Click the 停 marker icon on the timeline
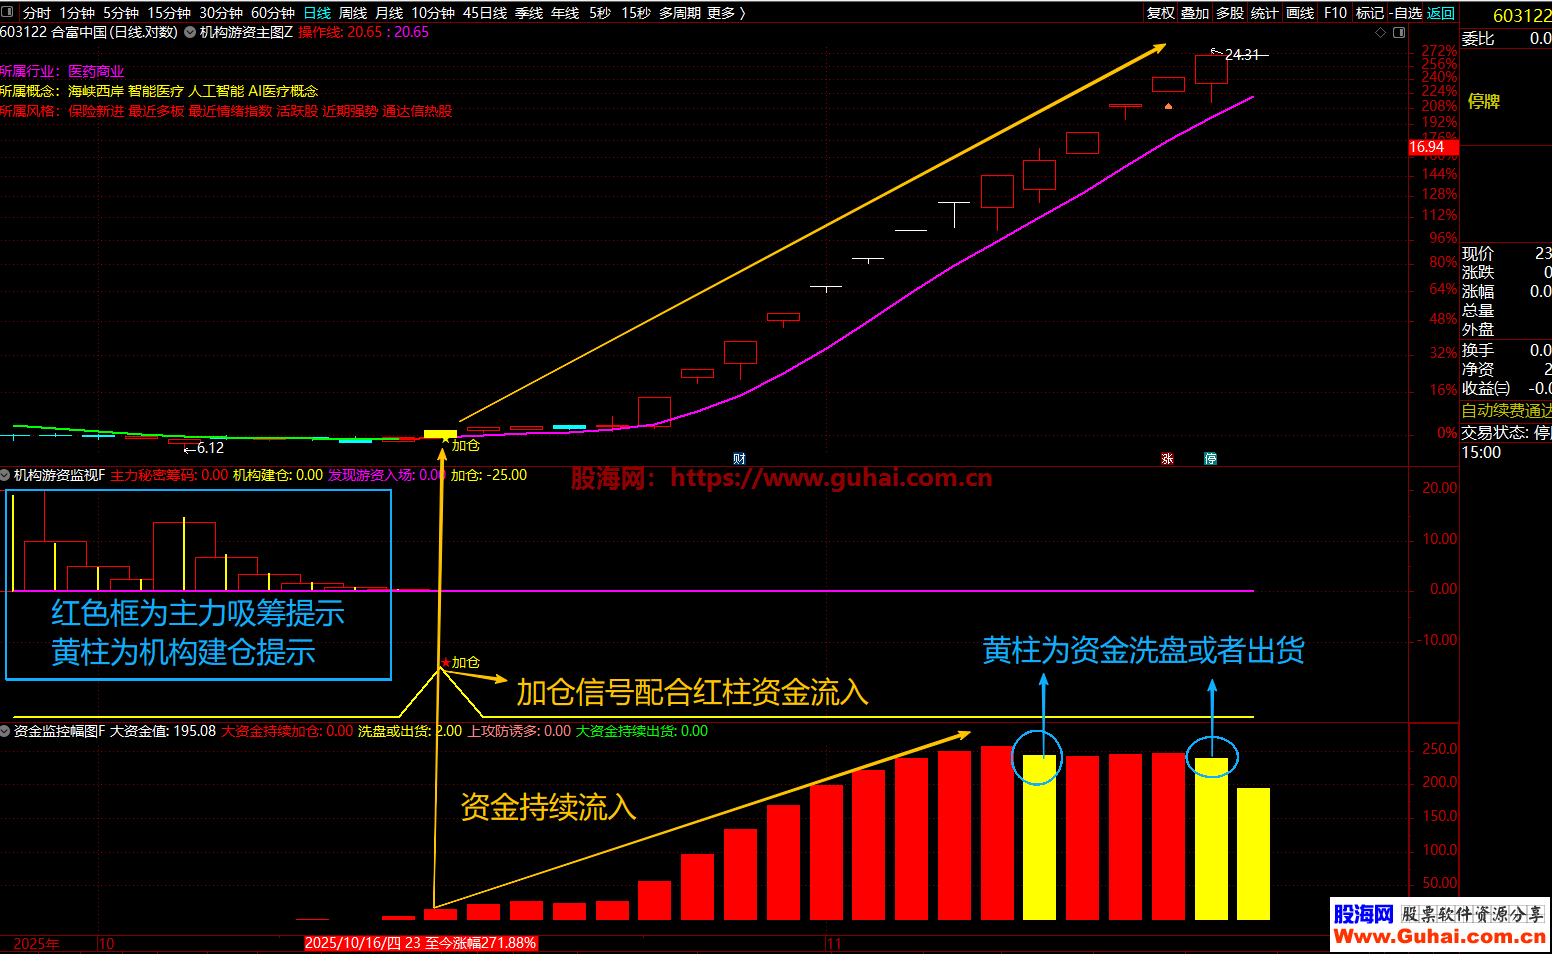The height and width of the screenshot is (954, 1552). [x=1211, y=459]
